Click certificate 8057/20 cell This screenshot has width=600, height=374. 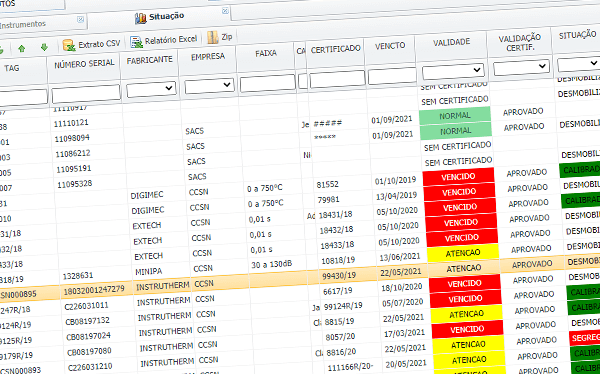[340, 336]
